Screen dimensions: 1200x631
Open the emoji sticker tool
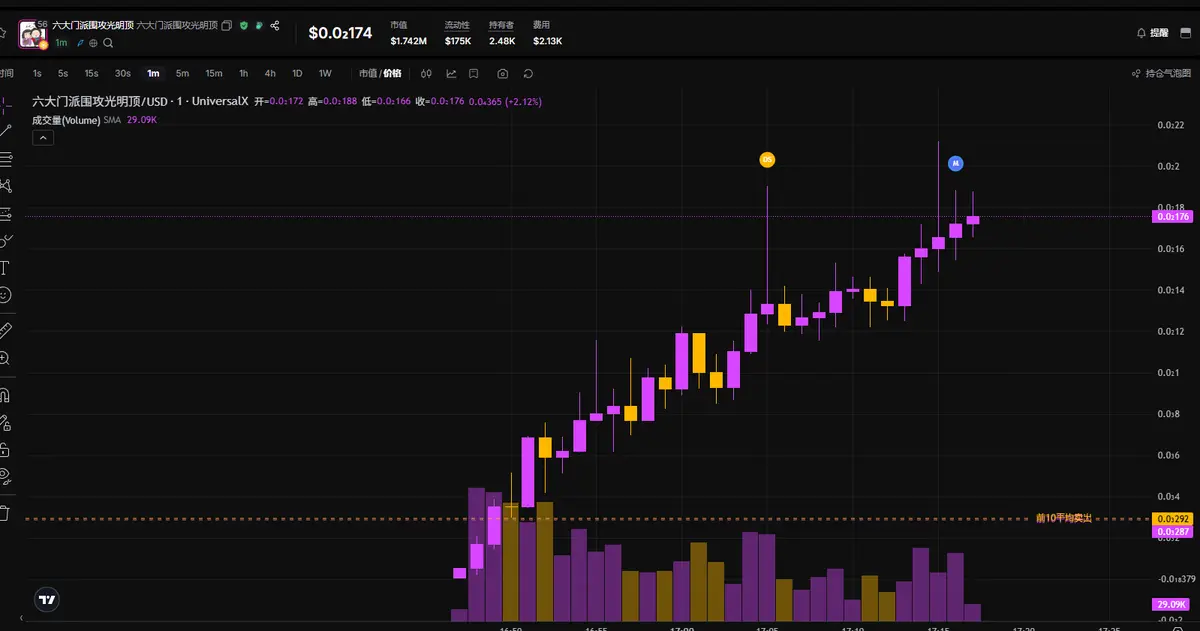click(x=5, y=295)
